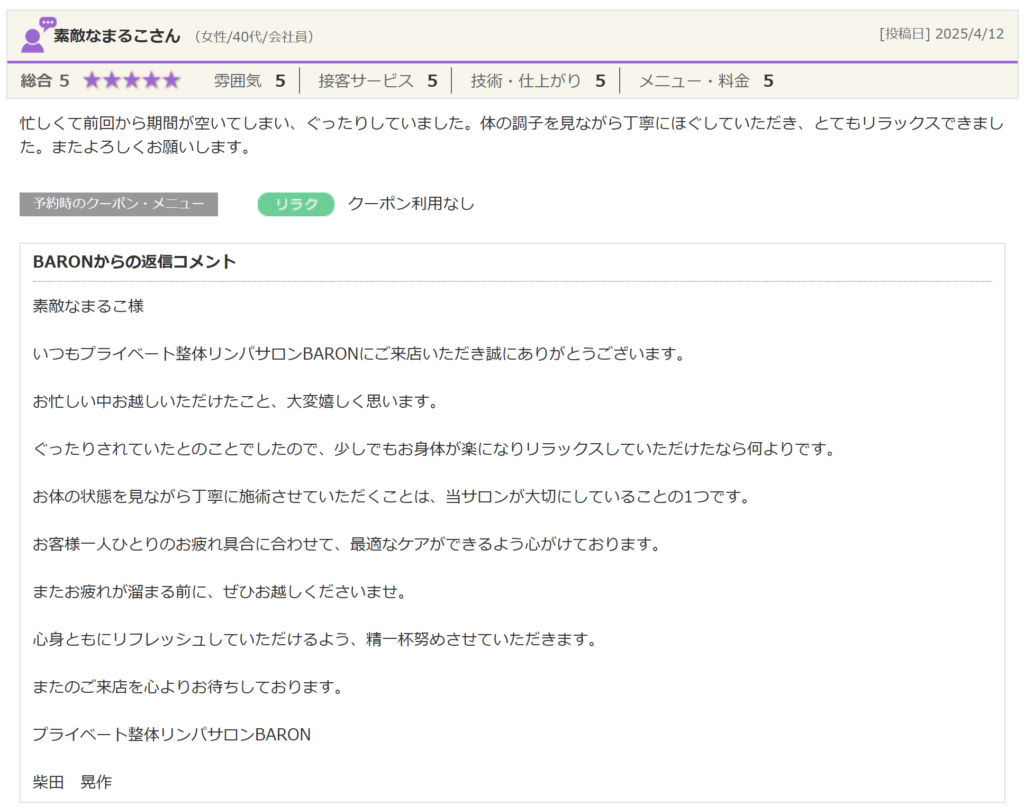Click the BARONからの返信コメント heading

point(134,262)
